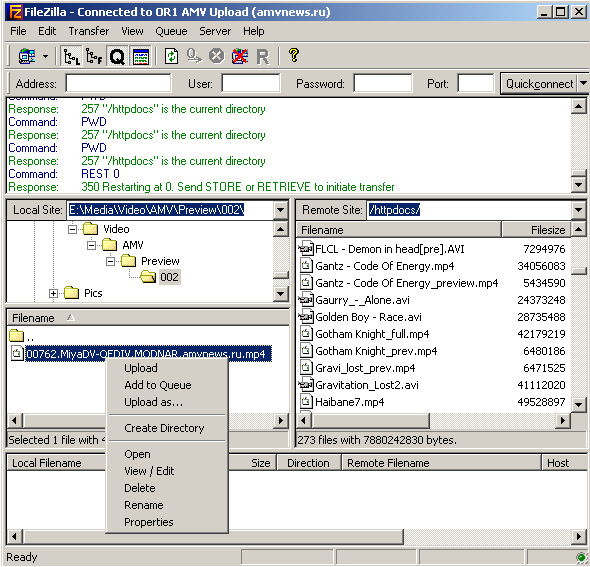Screen dimensions: 590x567
Task: Open the Queue menu
Action: pos(171,31)
